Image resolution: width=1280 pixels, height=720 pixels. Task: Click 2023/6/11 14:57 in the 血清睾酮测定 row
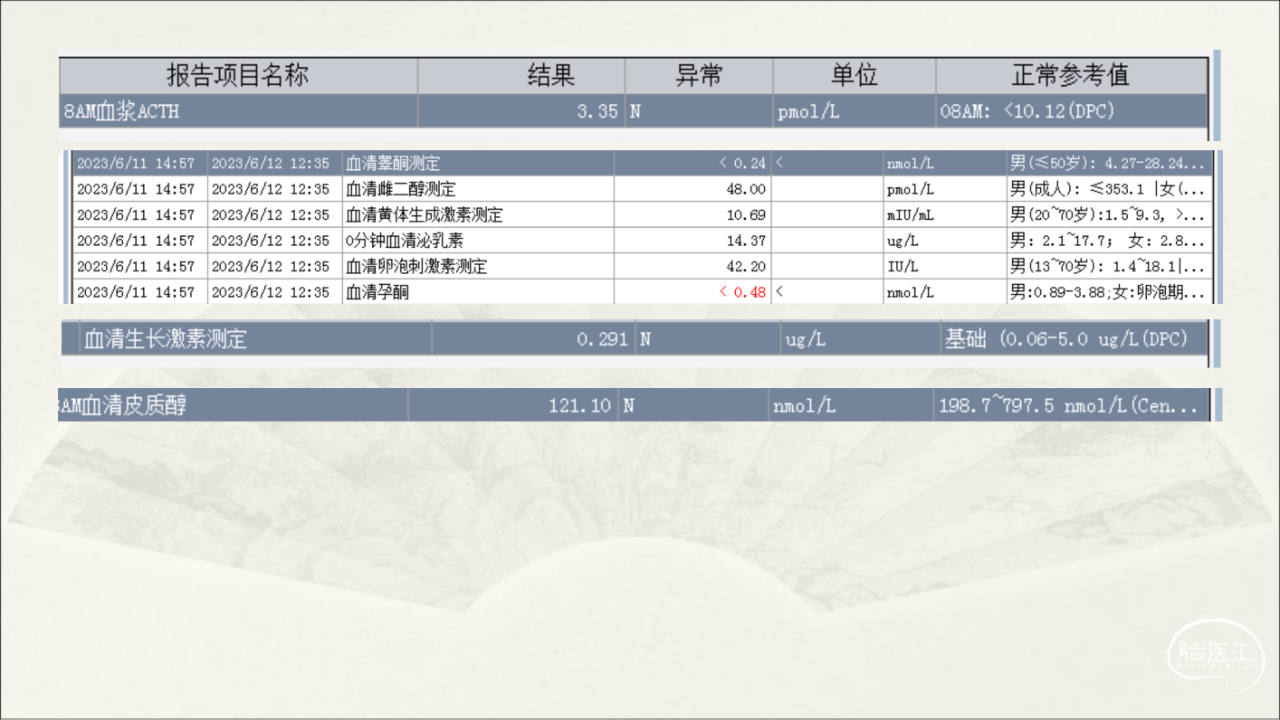[136, 163]
